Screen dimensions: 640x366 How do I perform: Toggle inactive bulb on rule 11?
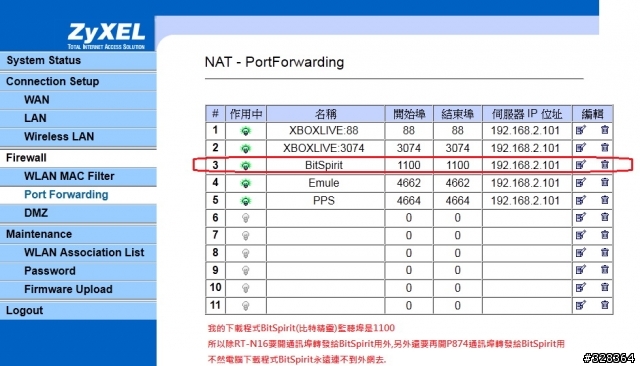246,306
